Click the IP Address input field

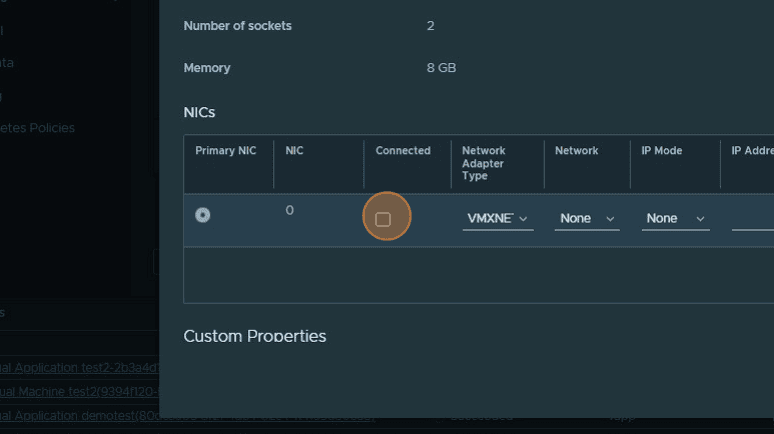pyautogui.click(x=753, y=220)
